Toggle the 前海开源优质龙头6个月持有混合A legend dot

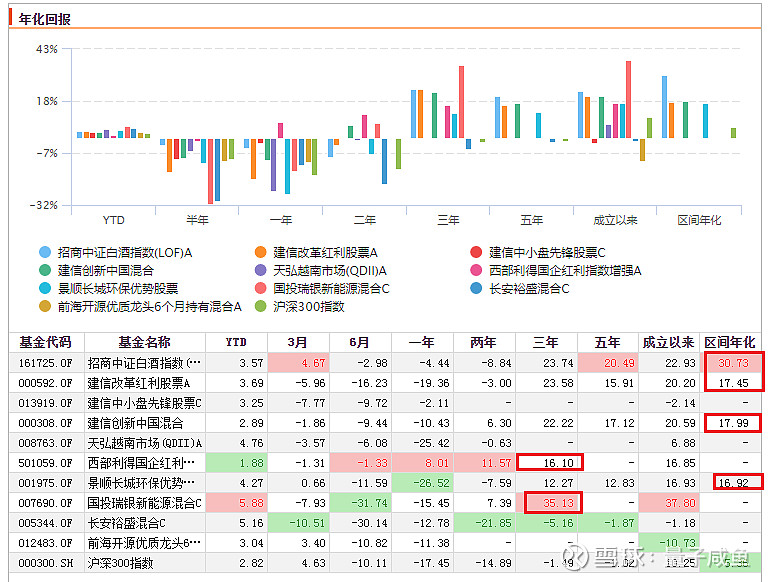pyautogui.click(x=45, y=307)
